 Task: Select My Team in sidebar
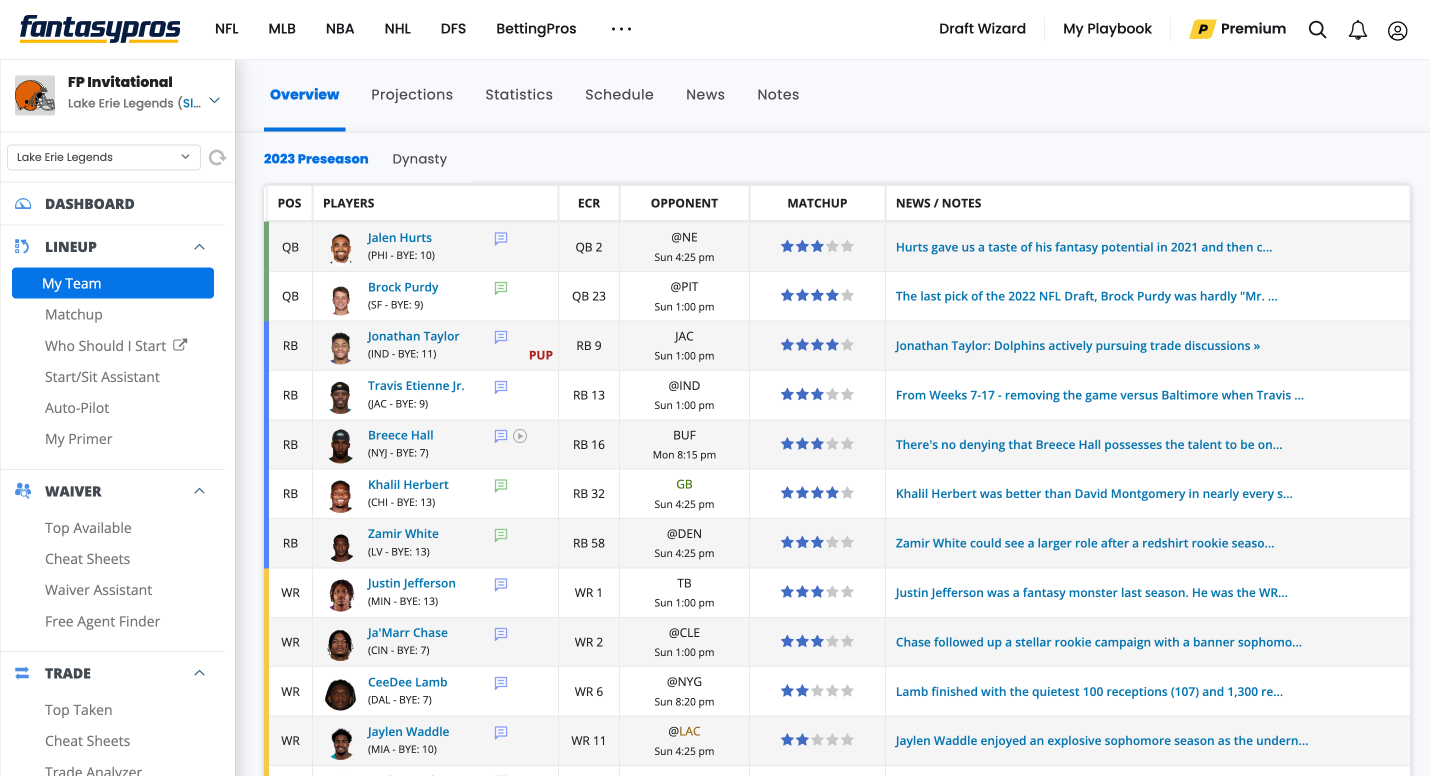[113, 283]
